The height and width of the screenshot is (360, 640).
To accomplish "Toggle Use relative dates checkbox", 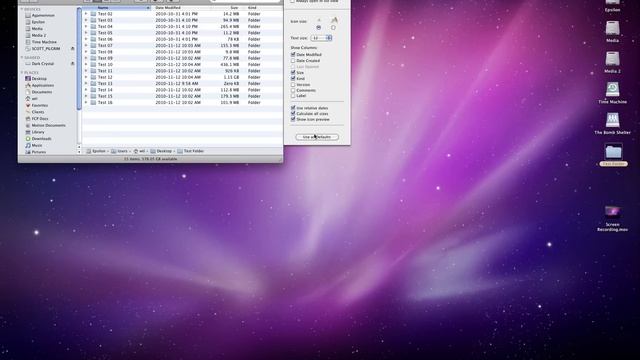I will (x=293, y=108).
